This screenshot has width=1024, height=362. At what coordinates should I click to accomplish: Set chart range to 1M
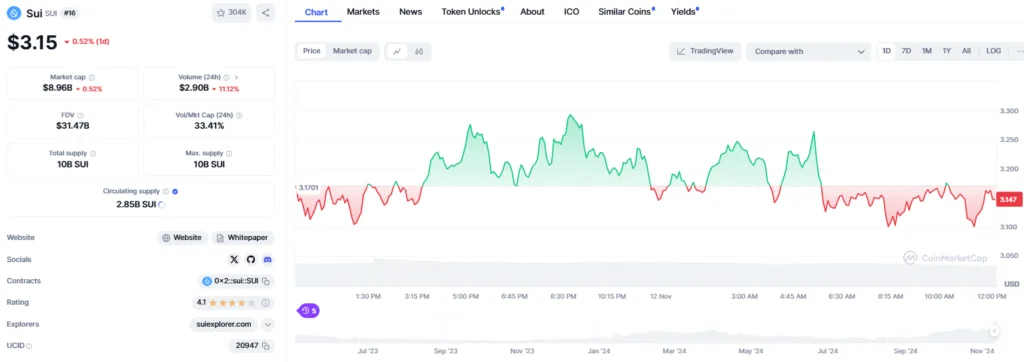click(927, 51)
